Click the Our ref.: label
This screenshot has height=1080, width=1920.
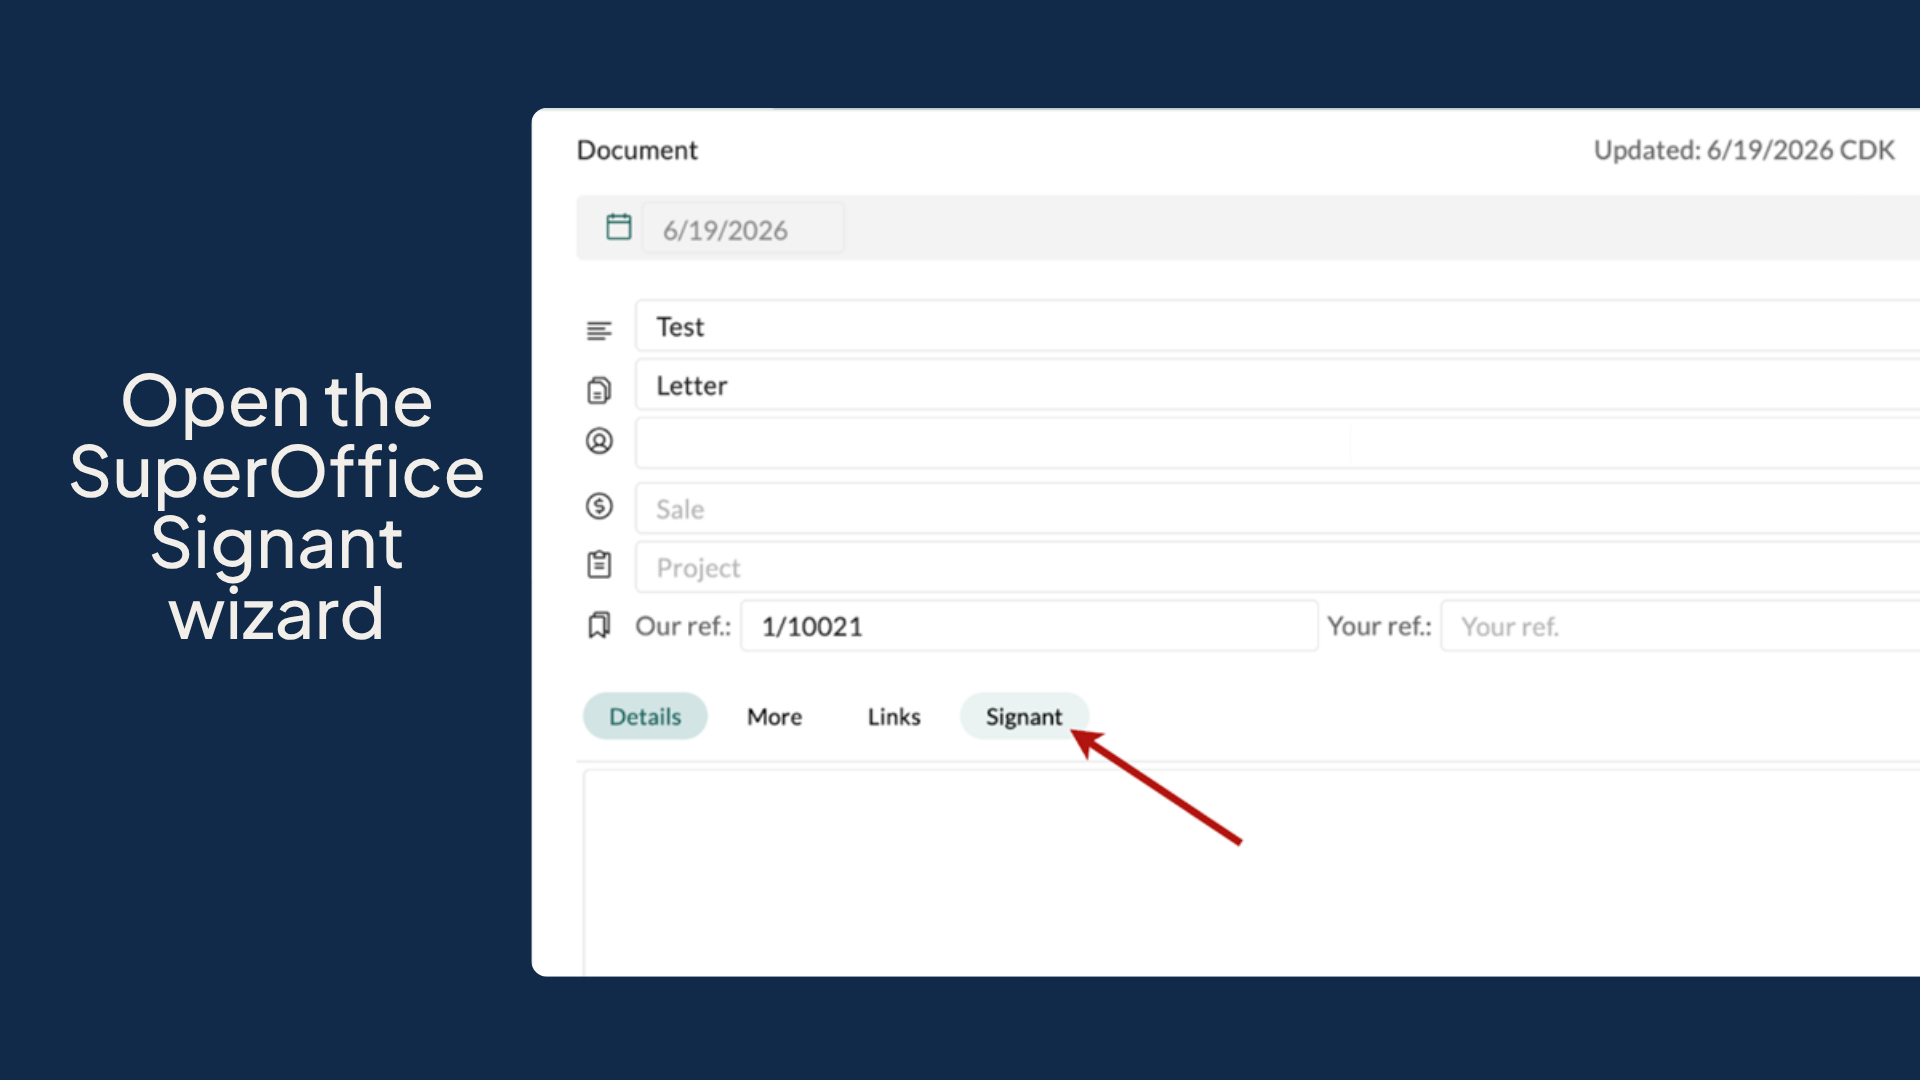[x=683, y=626]
